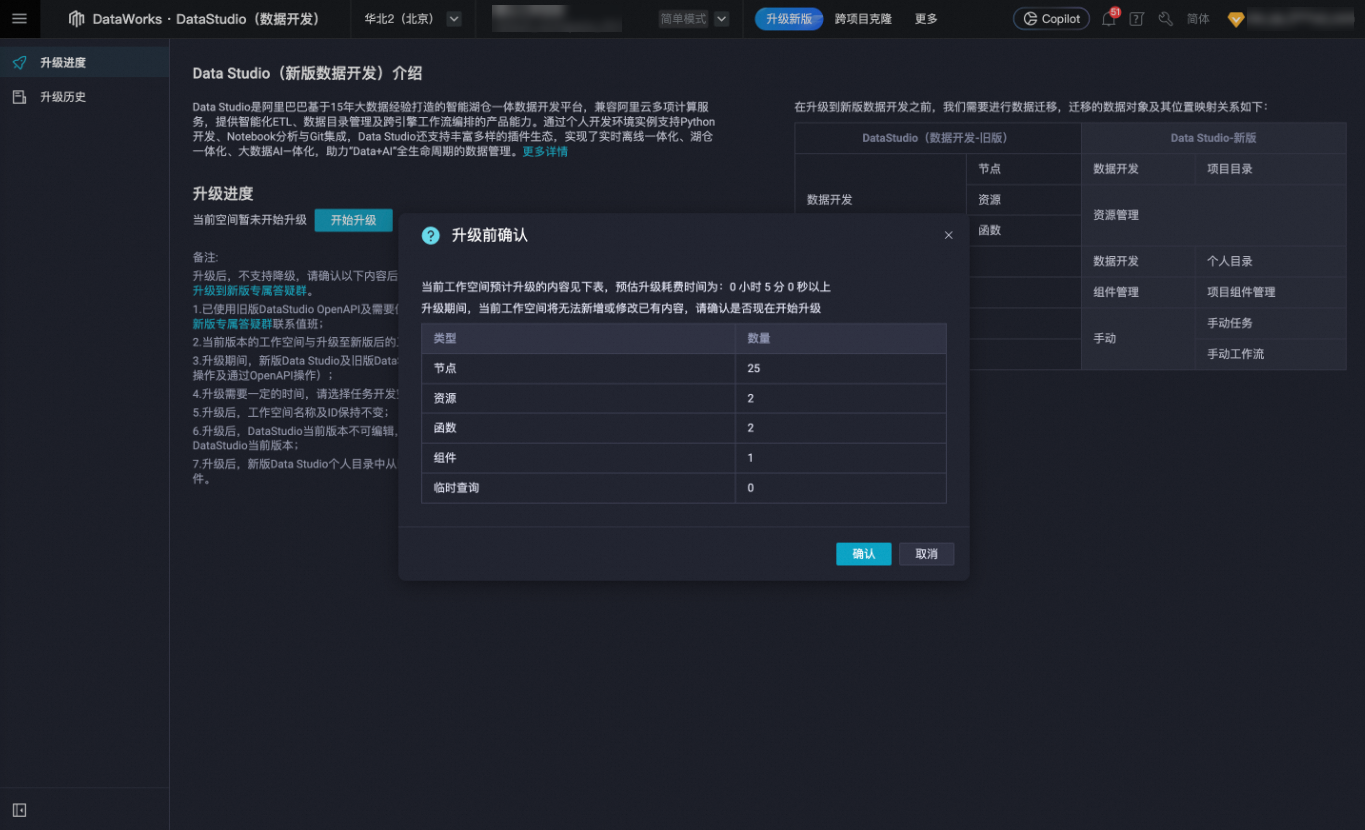Click the DataWorks logo icon

76,19
